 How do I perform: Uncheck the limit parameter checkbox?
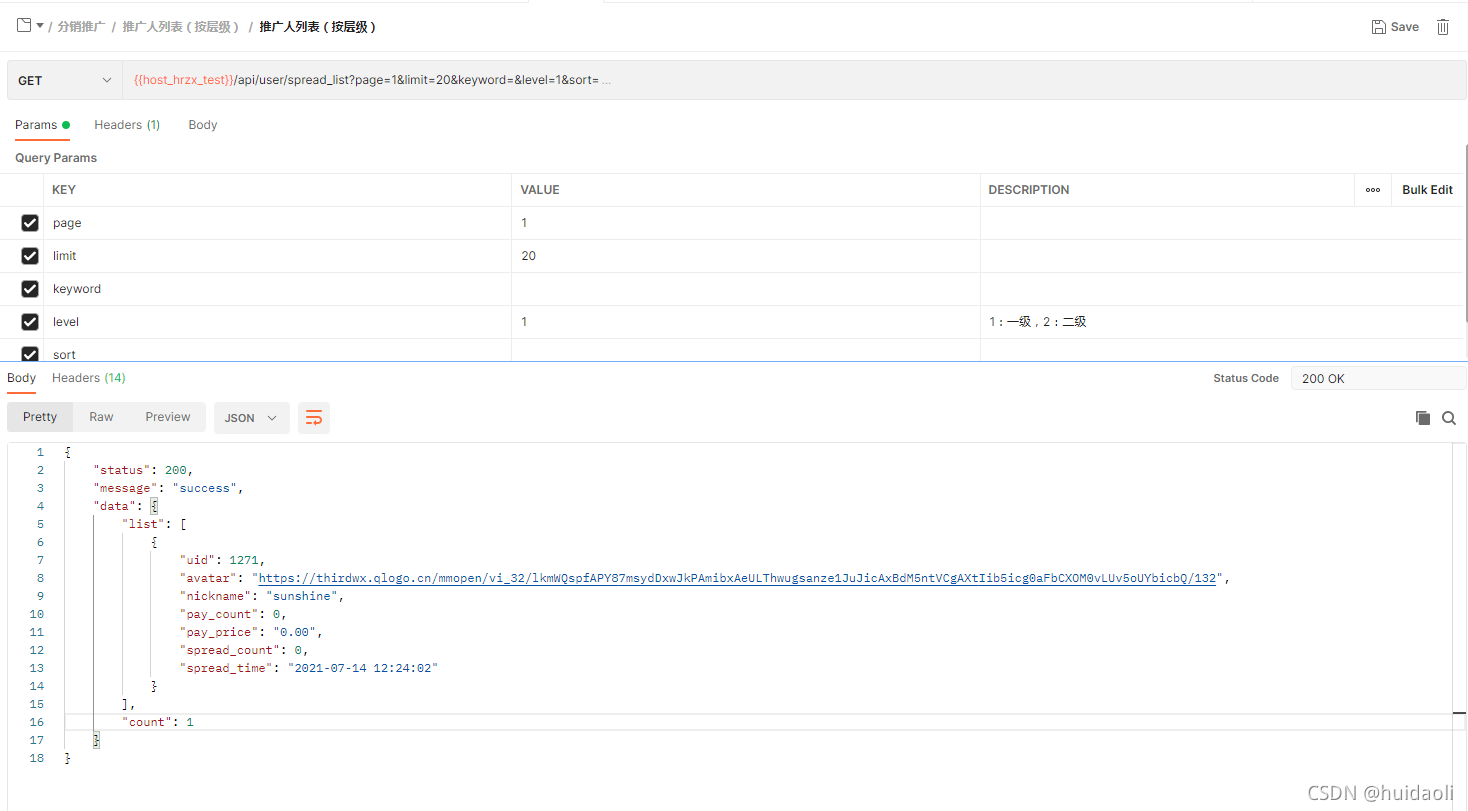click(30, 256)
